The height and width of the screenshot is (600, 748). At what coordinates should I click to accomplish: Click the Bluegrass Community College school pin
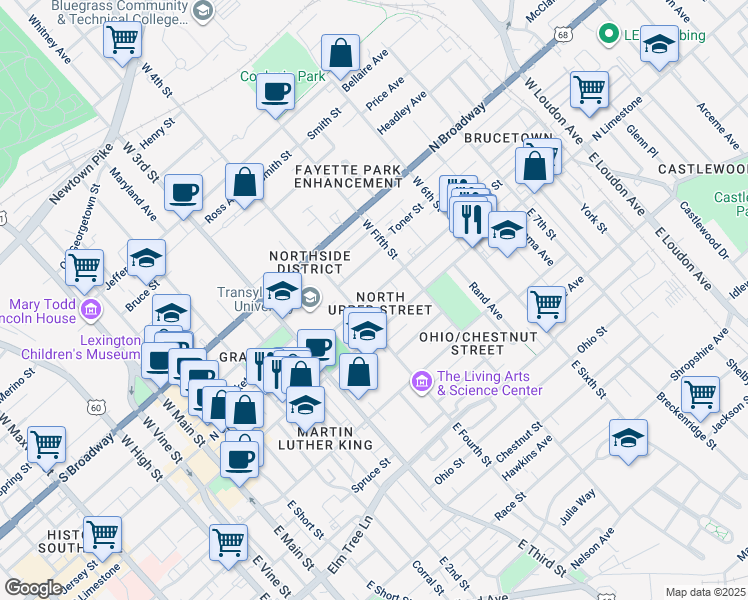(204, 10)
